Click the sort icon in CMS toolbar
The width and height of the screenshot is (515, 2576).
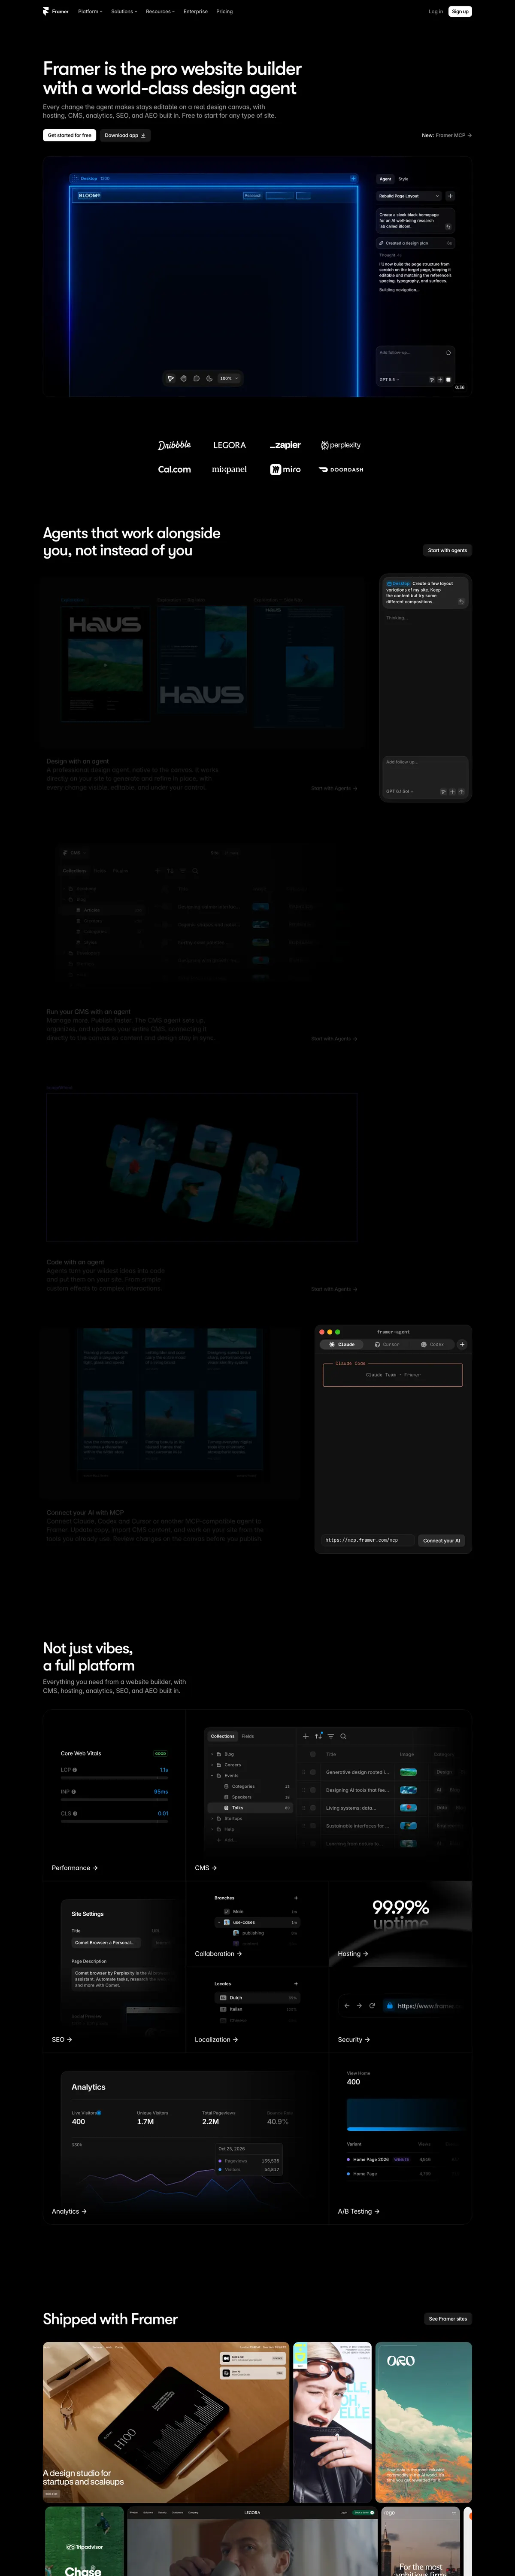[x=318, y=1736]
